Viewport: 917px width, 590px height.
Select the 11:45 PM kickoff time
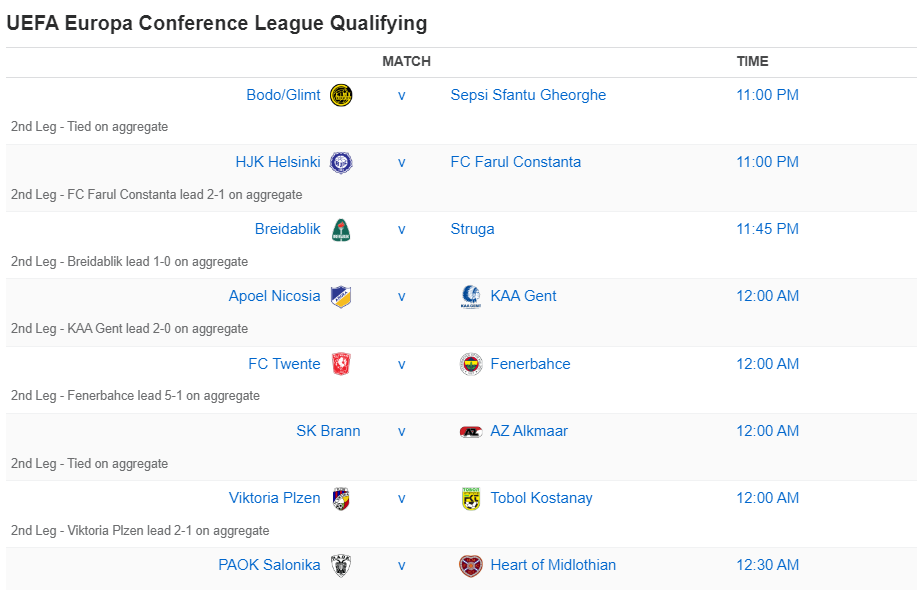767,228
